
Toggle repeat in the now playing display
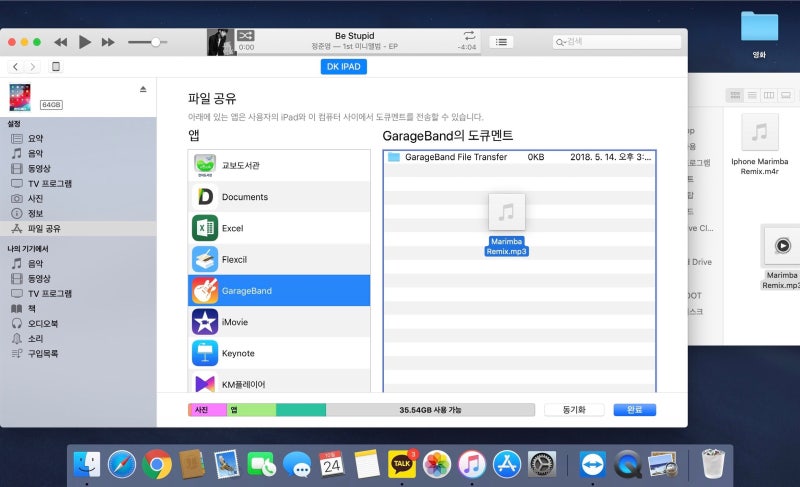469,35
